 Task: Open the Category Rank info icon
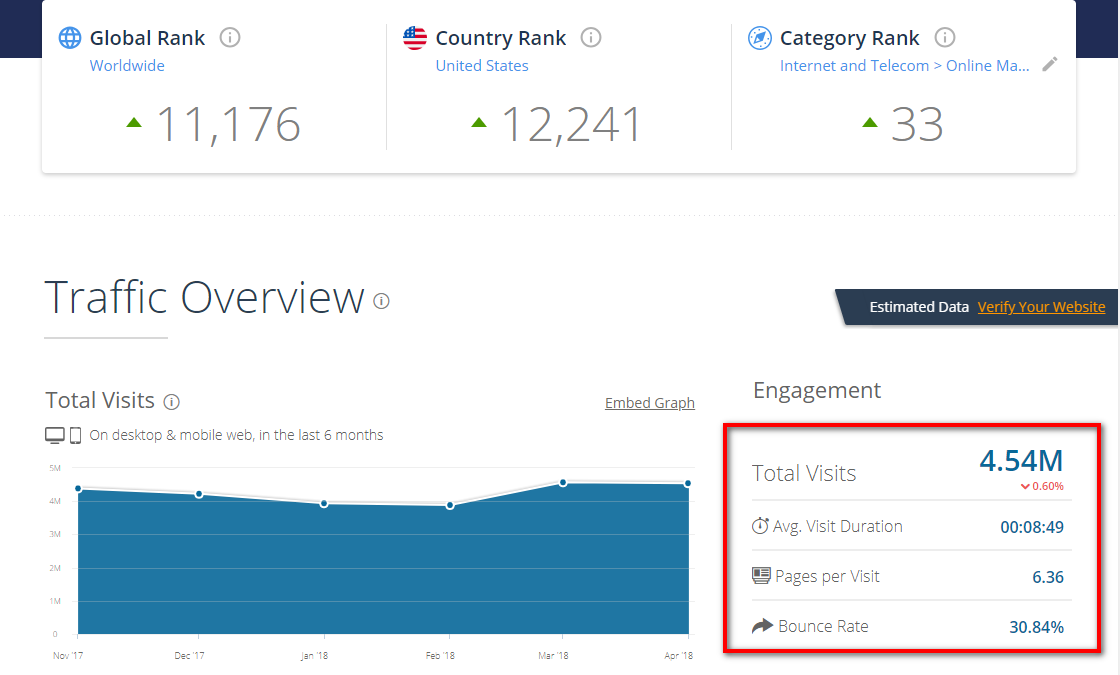coord(944,38)
